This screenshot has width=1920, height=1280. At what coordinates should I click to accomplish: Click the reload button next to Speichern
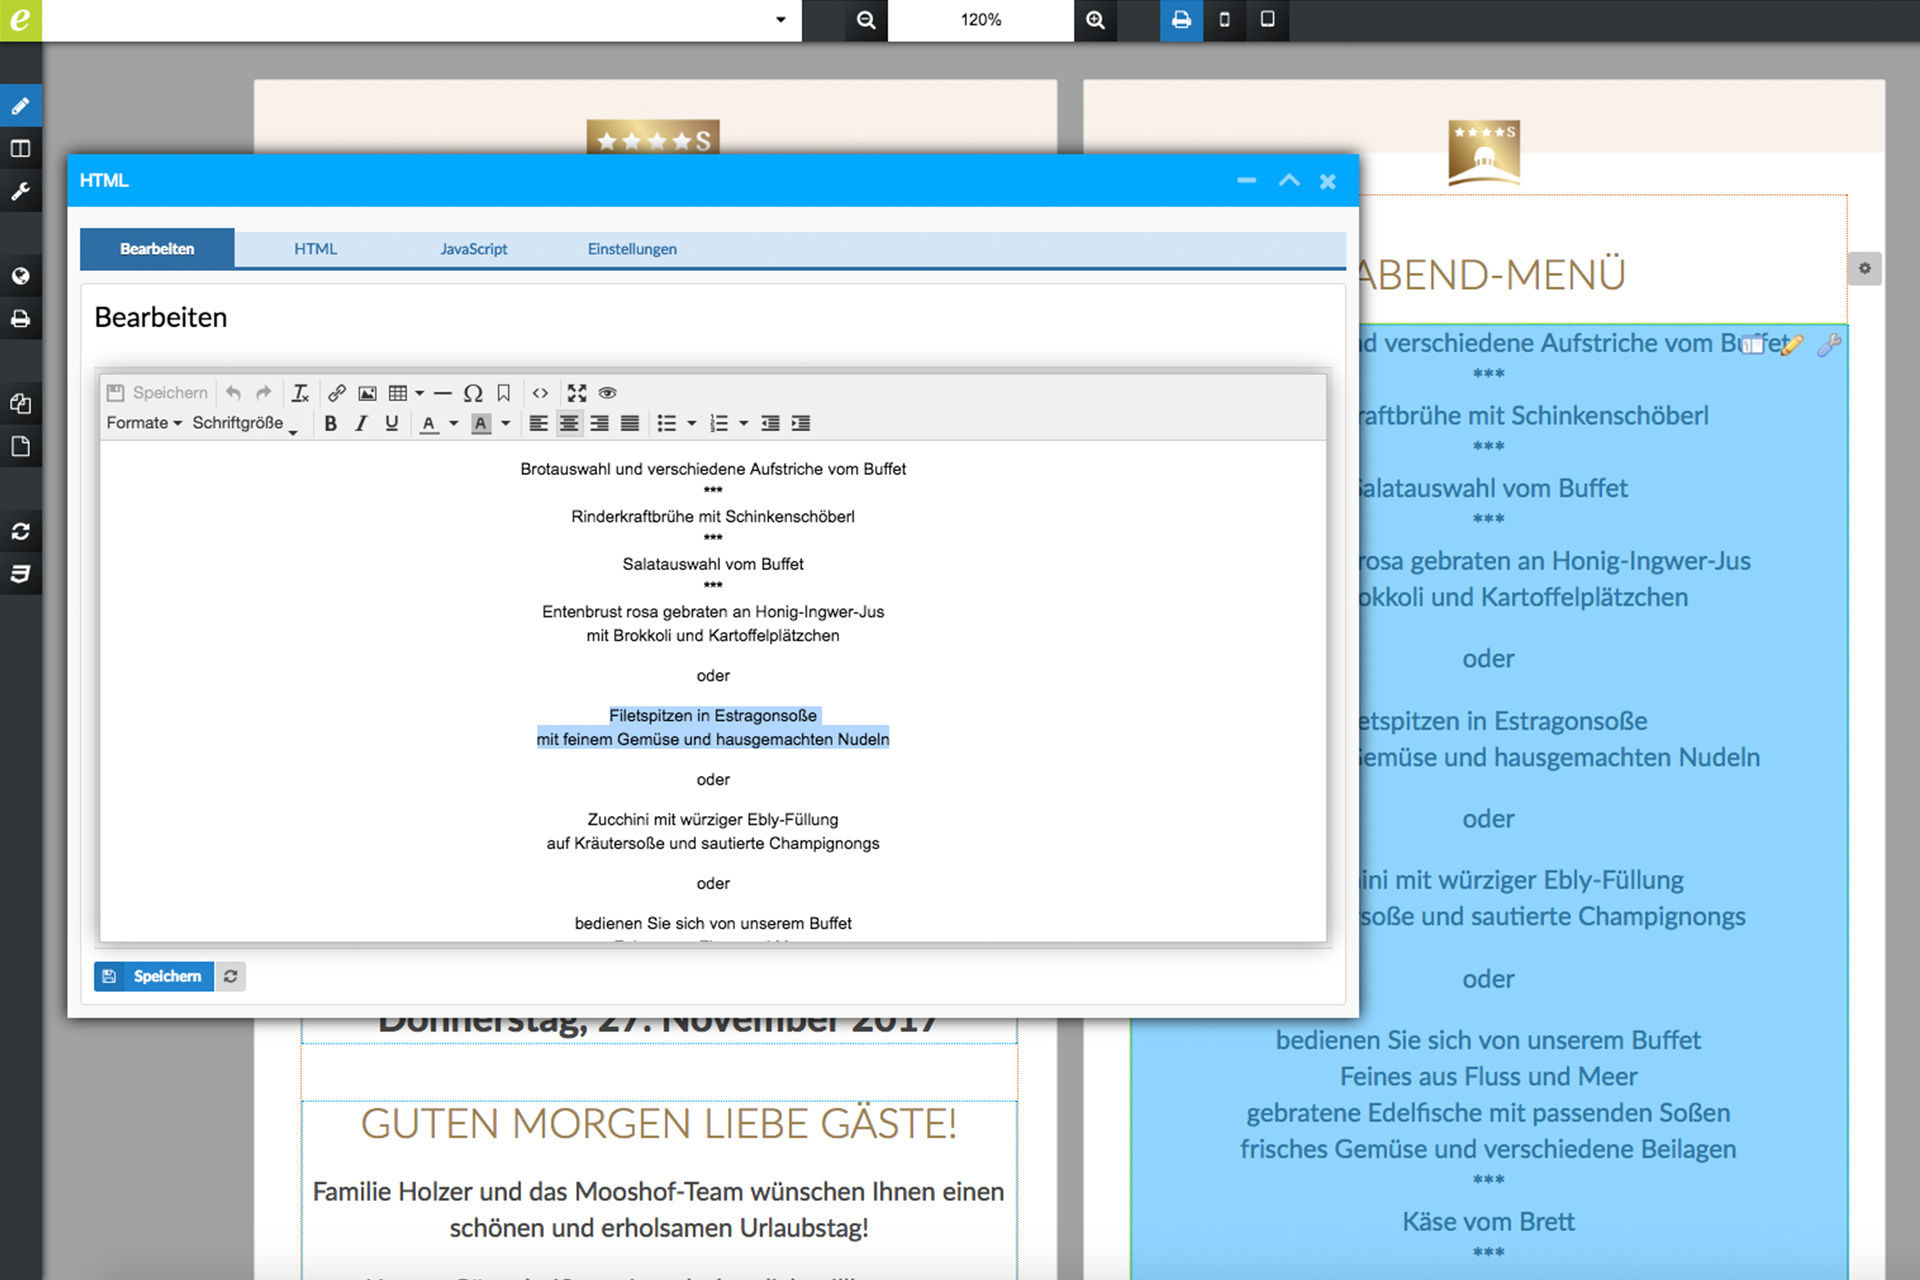(x=230, y=976)
